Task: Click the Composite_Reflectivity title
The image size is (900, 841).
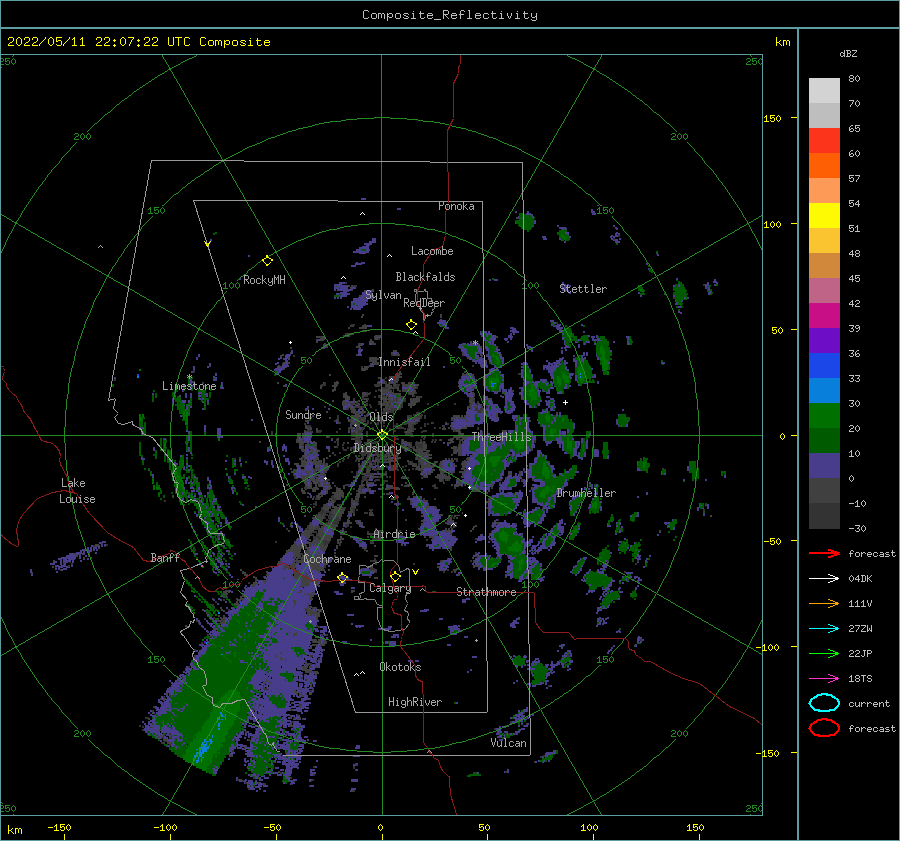Action: coord(450,15)
